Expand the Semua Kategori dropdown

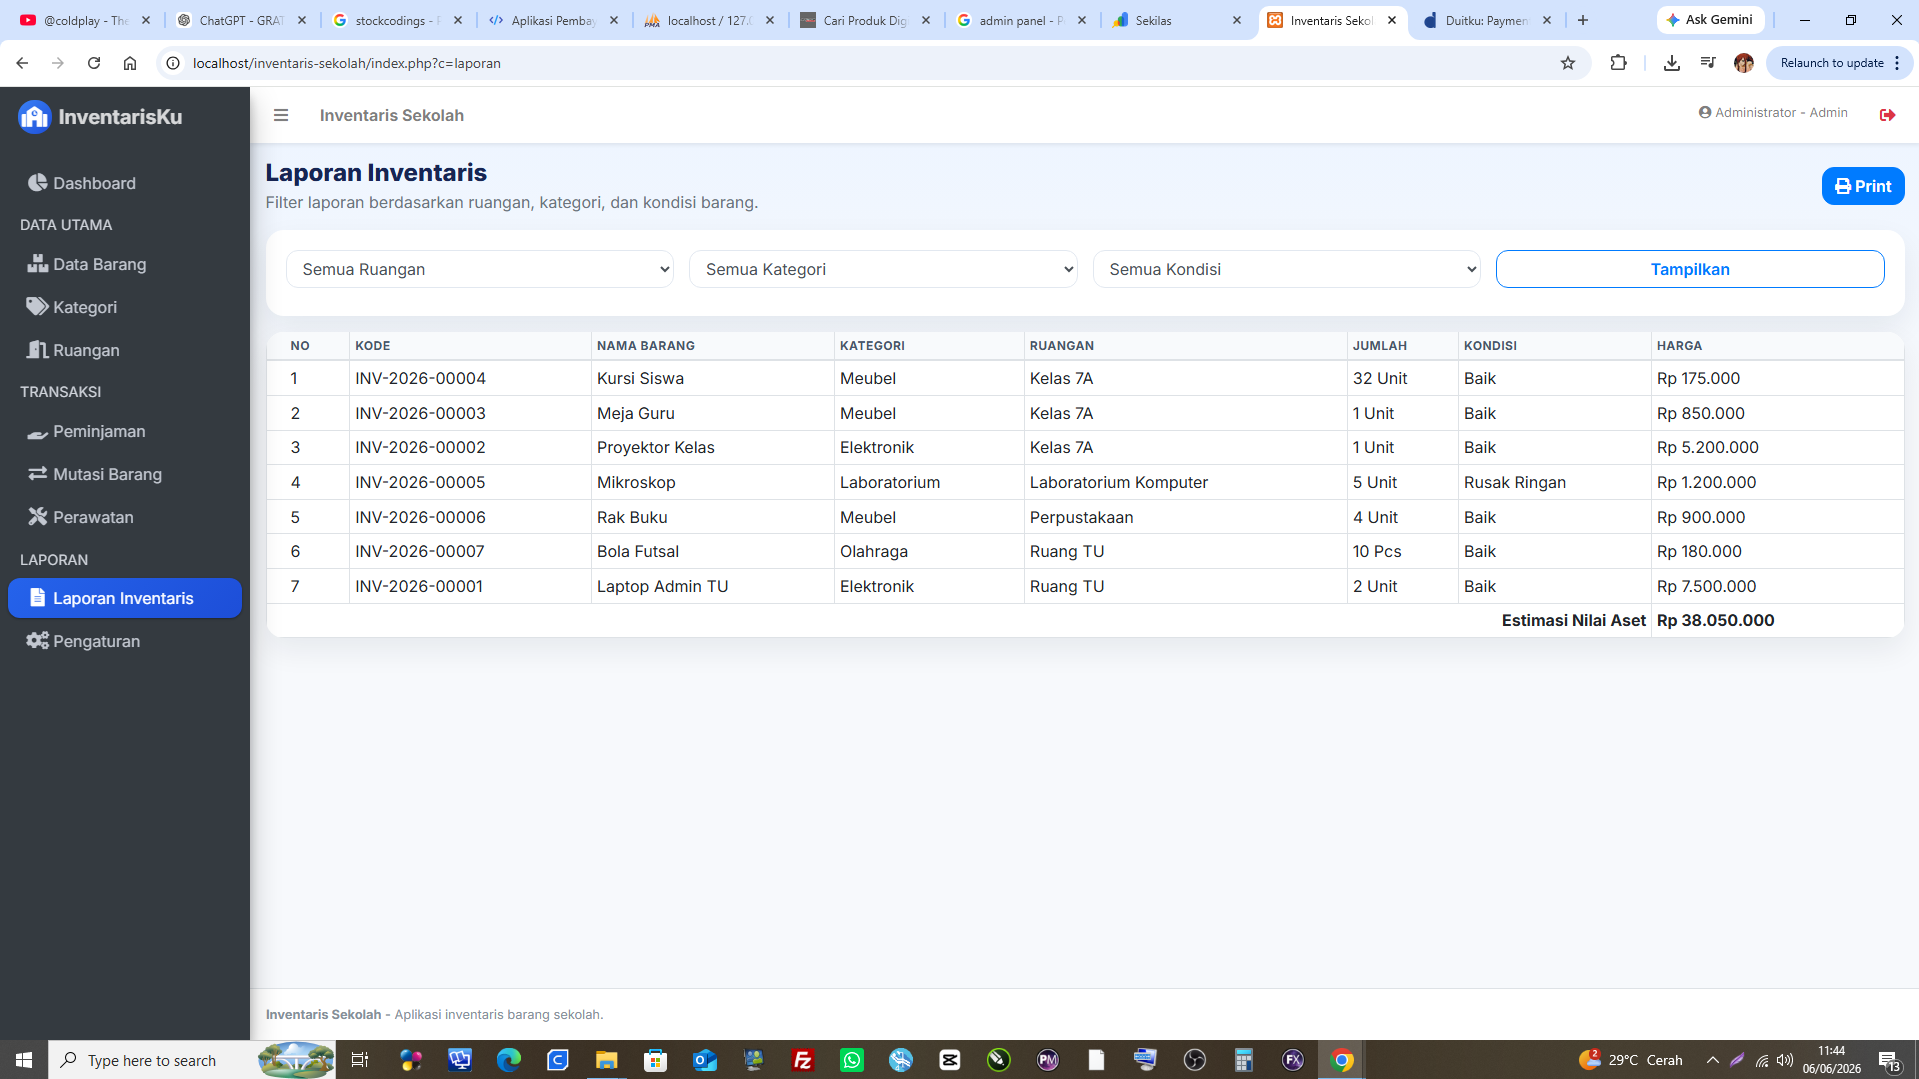pos(883,269)
